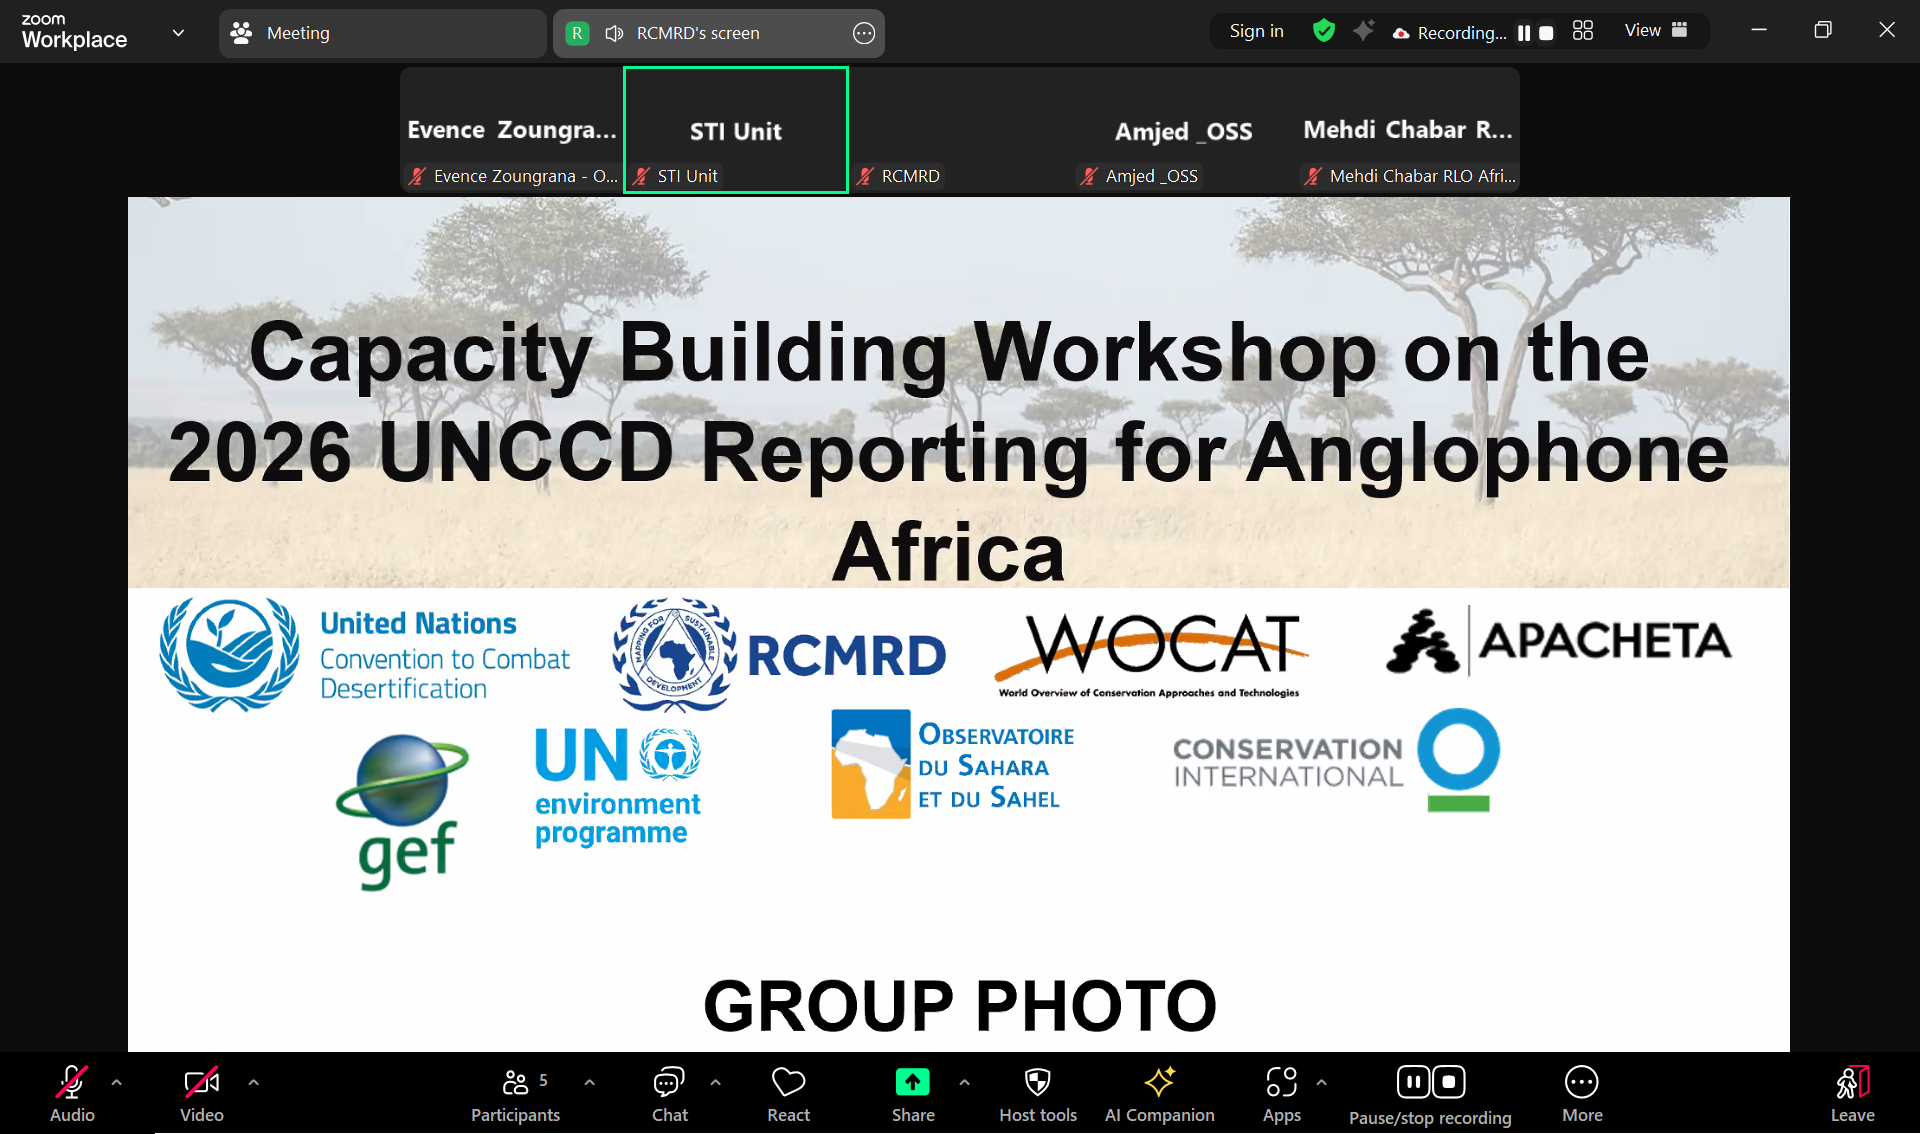This screenshot has width=1920, height=1134.
Task: Stop recording from bottom toolbar
Action: coord(1449,1082)
